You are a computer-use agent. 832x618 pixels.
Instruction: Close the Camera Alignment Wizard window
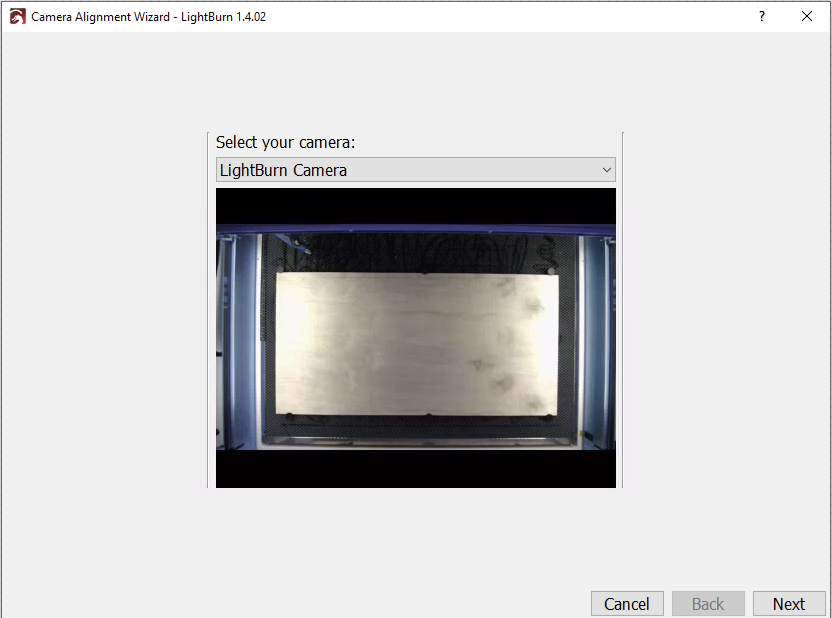coord(807,16)
